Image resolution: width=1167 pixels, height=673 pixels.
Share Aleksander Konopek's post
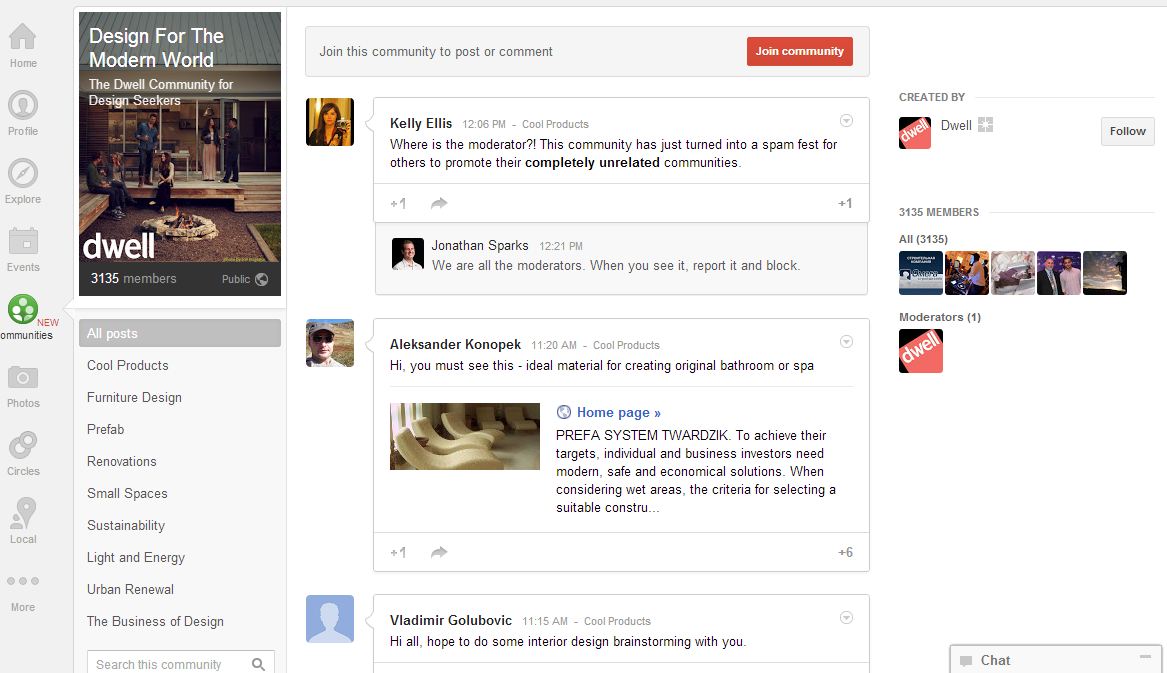point(438,551)
